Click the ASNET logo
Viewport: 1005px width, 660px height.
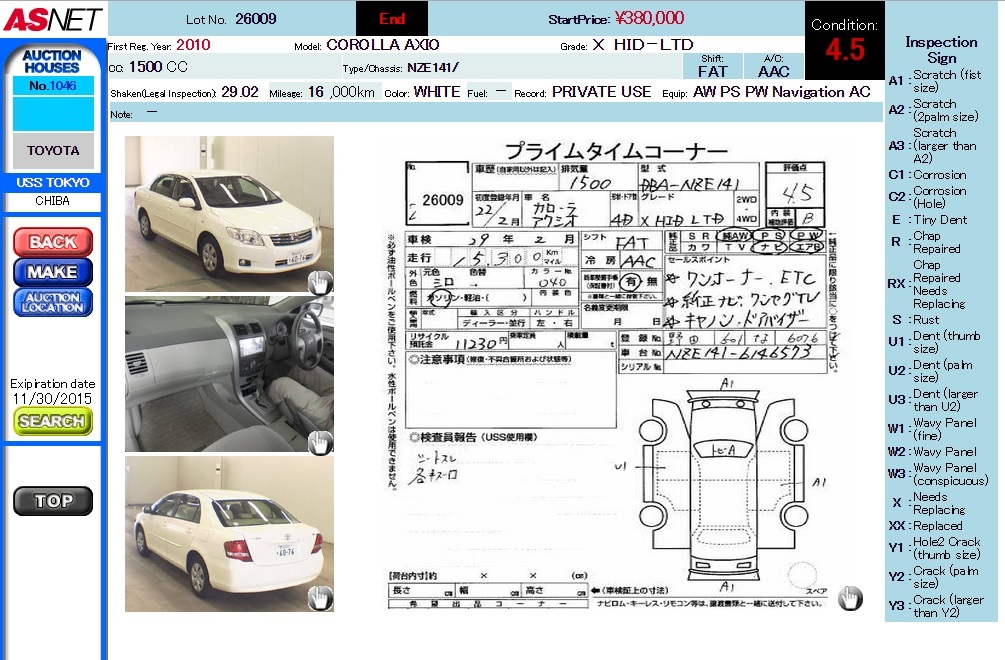point(52,19)
